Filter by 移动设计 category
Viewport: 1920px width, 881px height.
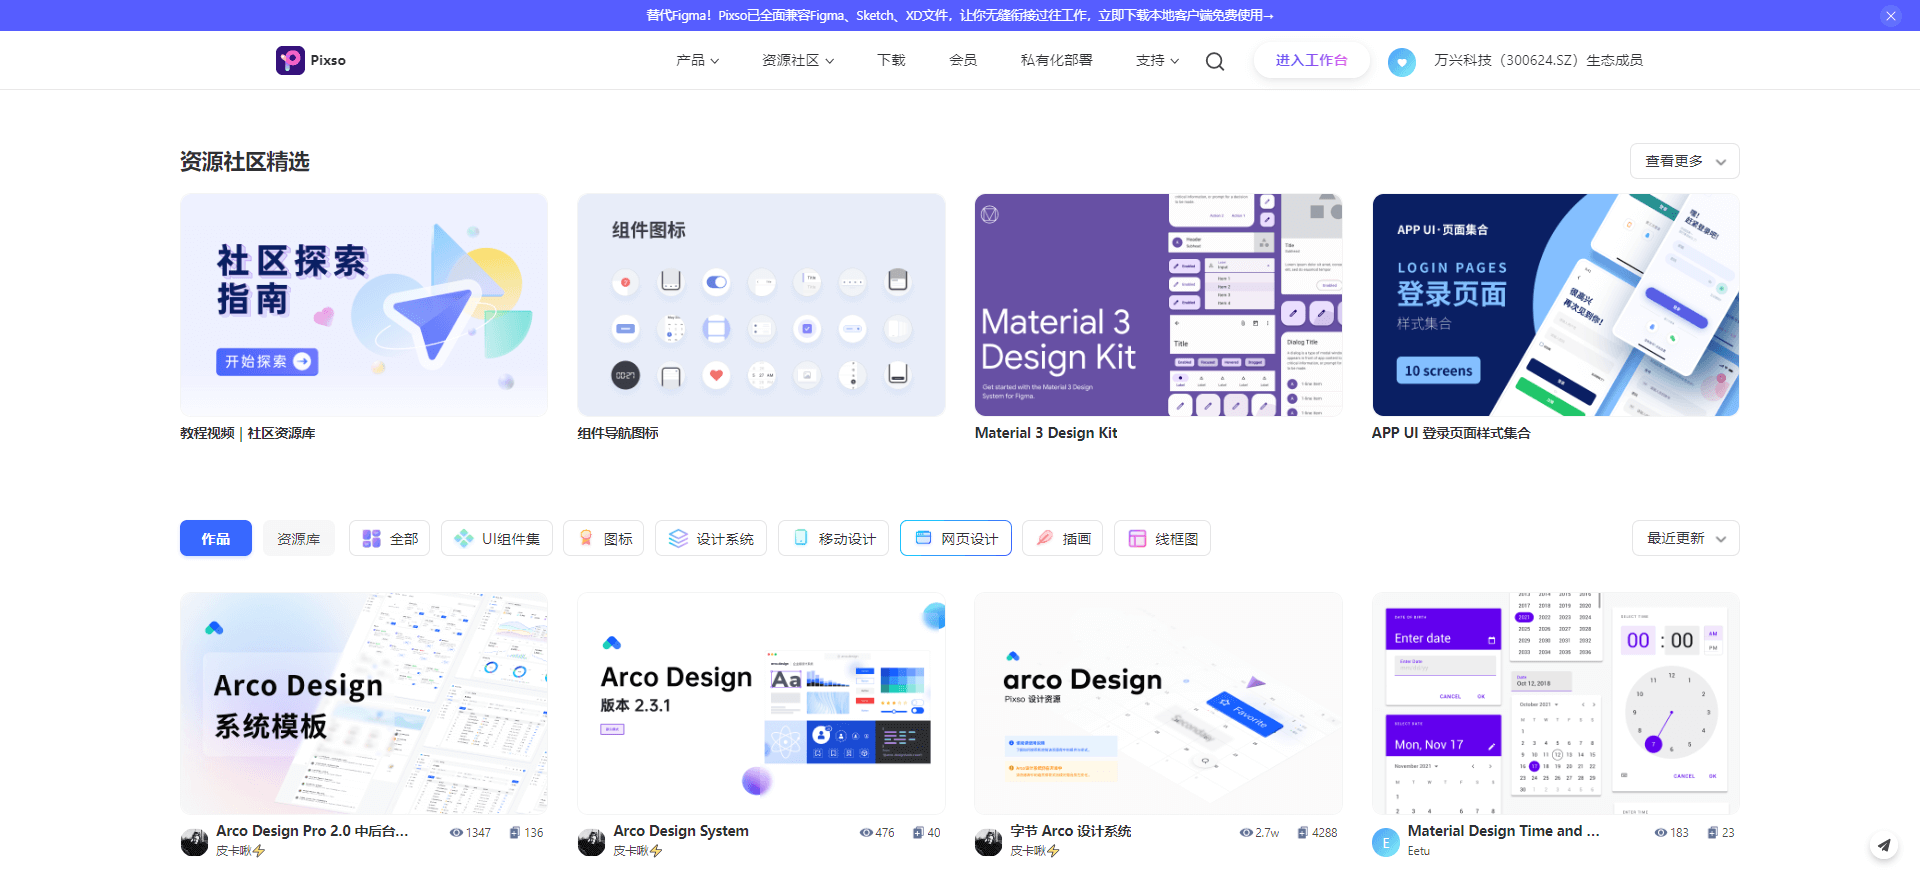[x=833, y=538]
